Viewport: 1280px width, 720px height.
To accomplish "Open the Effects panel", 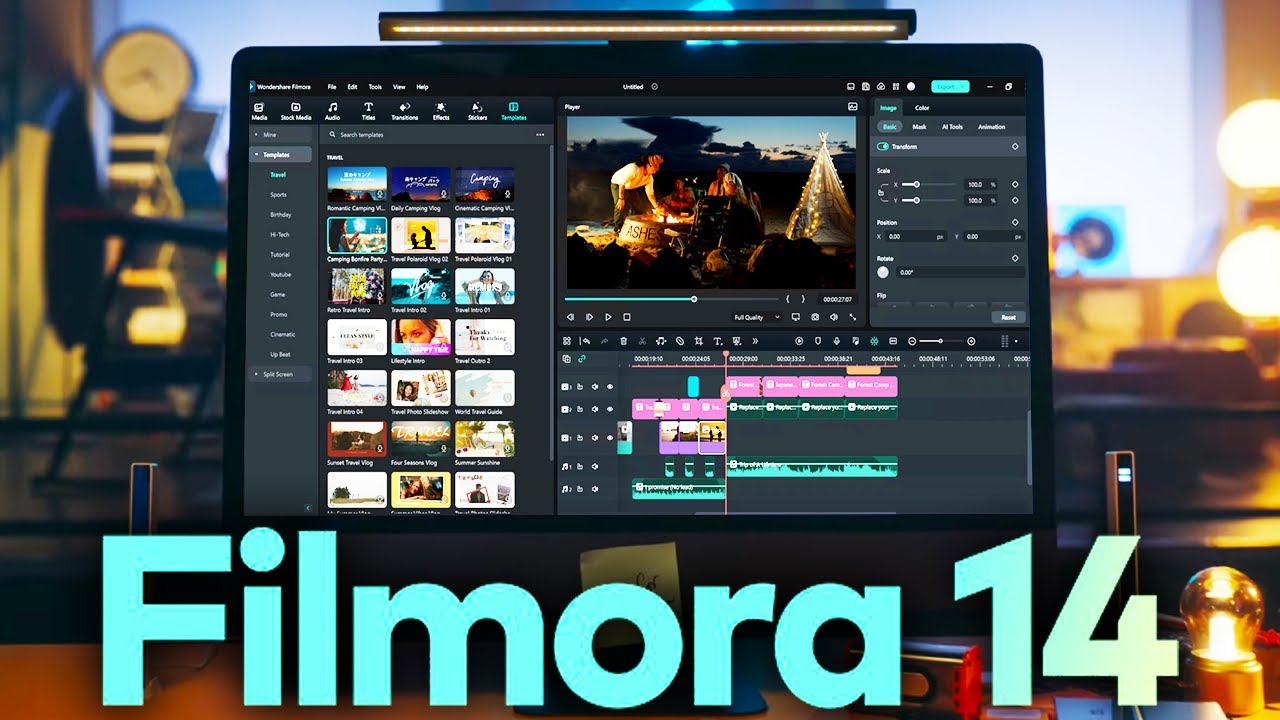I will pos(441,110).
